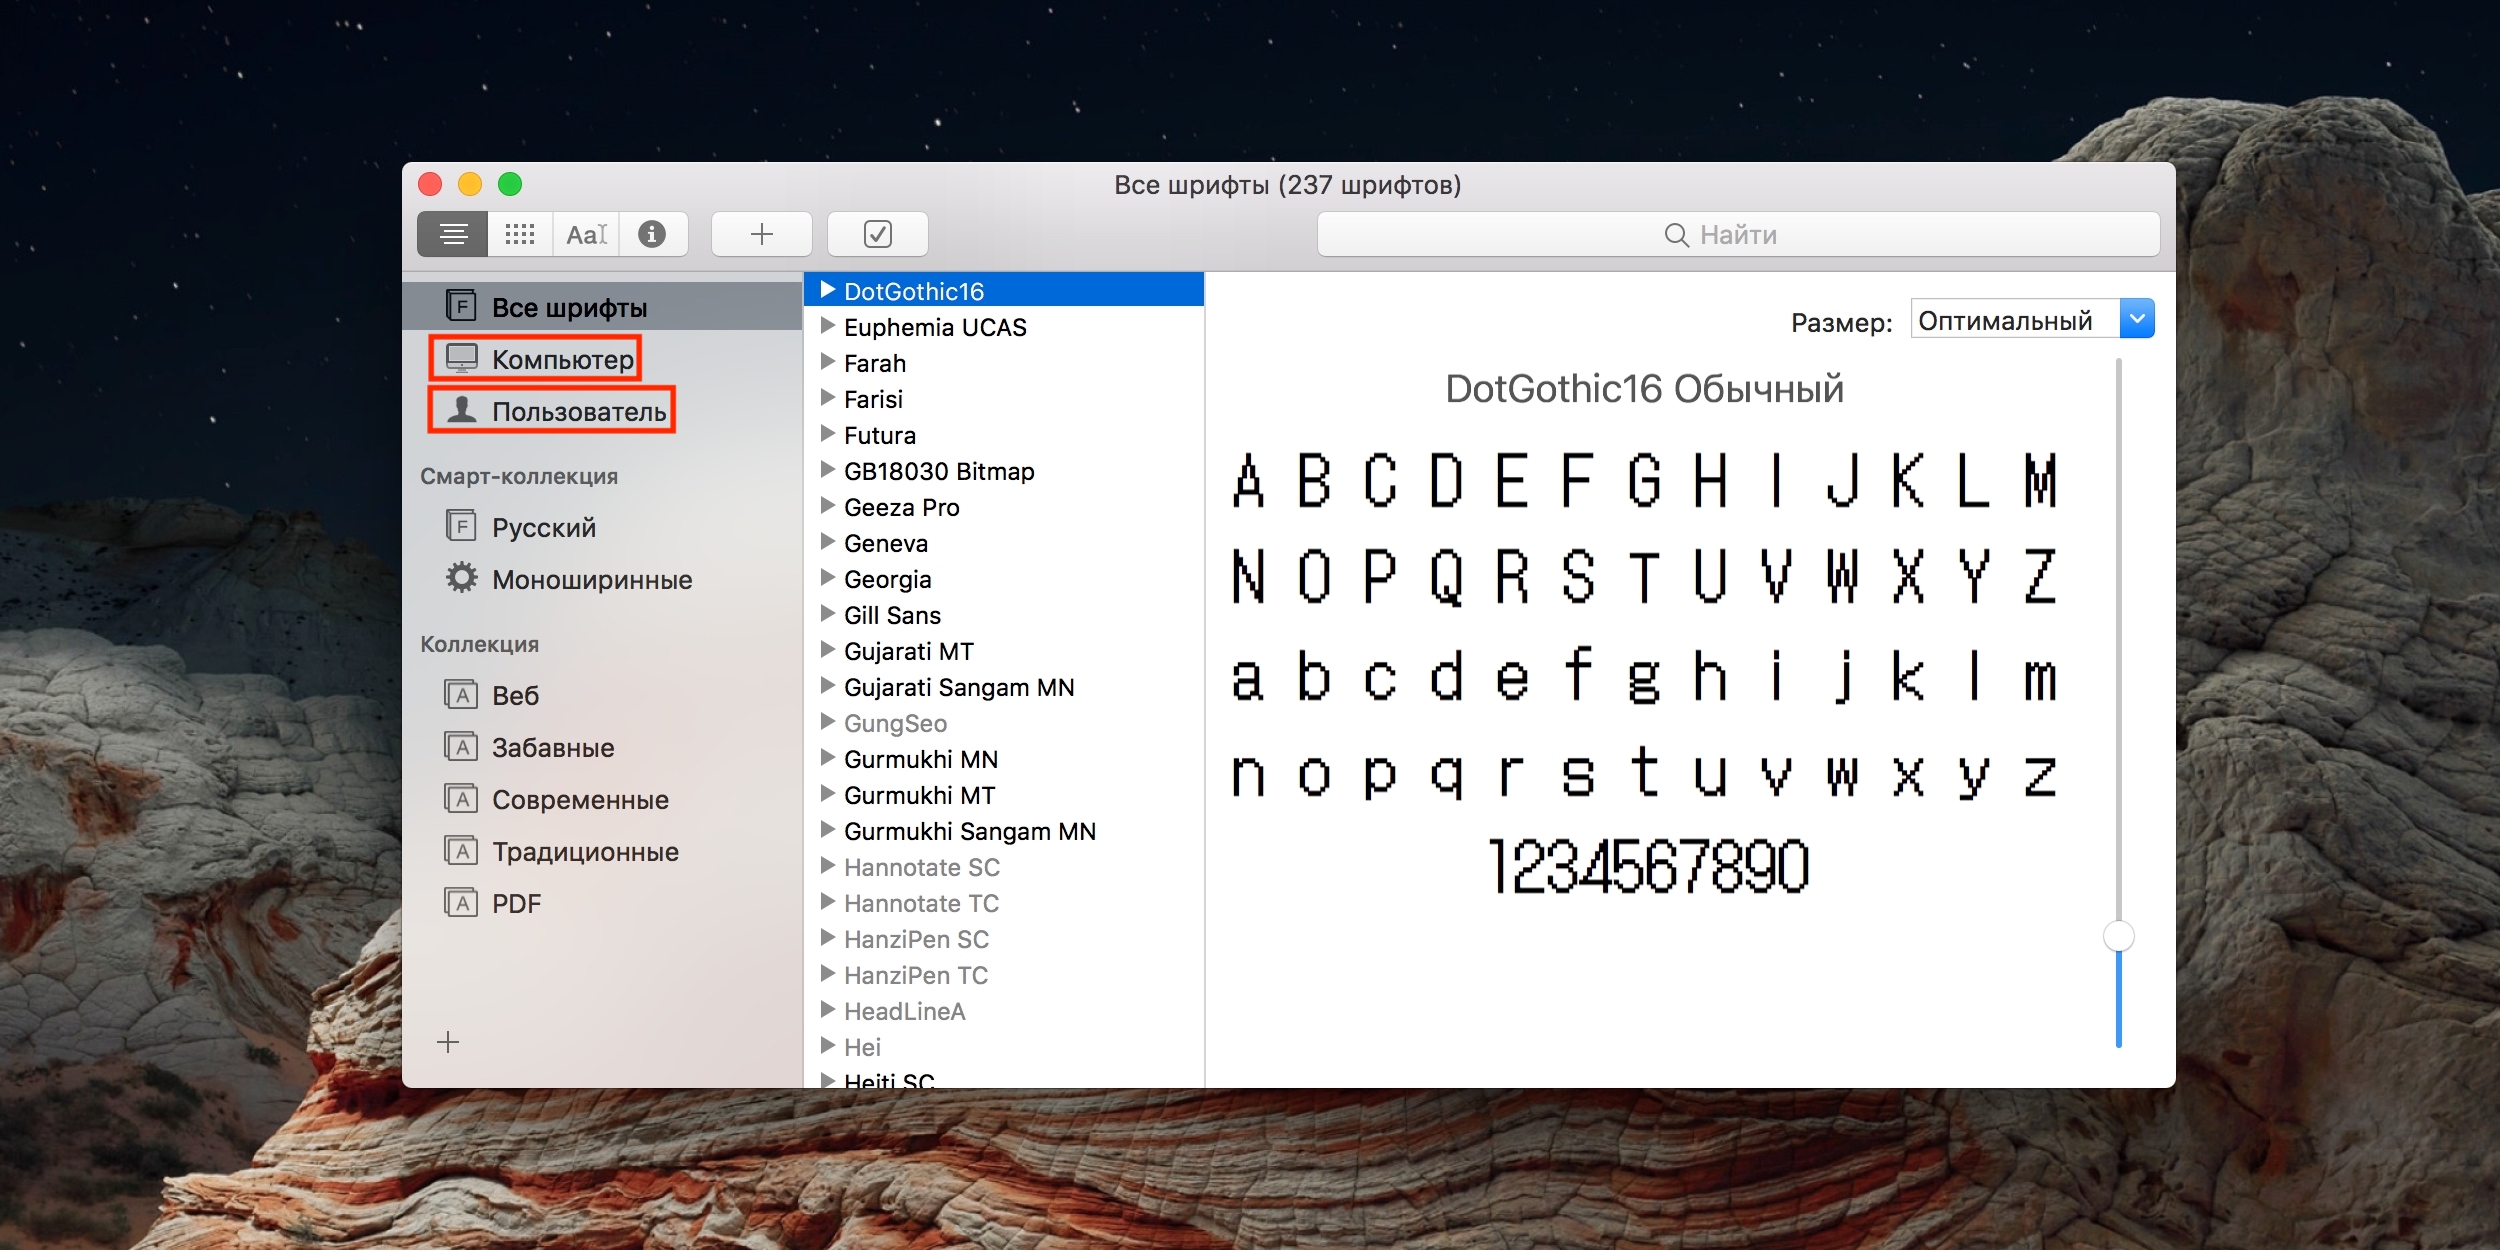Select the disabled GungSeo font

pos(1004,723)
